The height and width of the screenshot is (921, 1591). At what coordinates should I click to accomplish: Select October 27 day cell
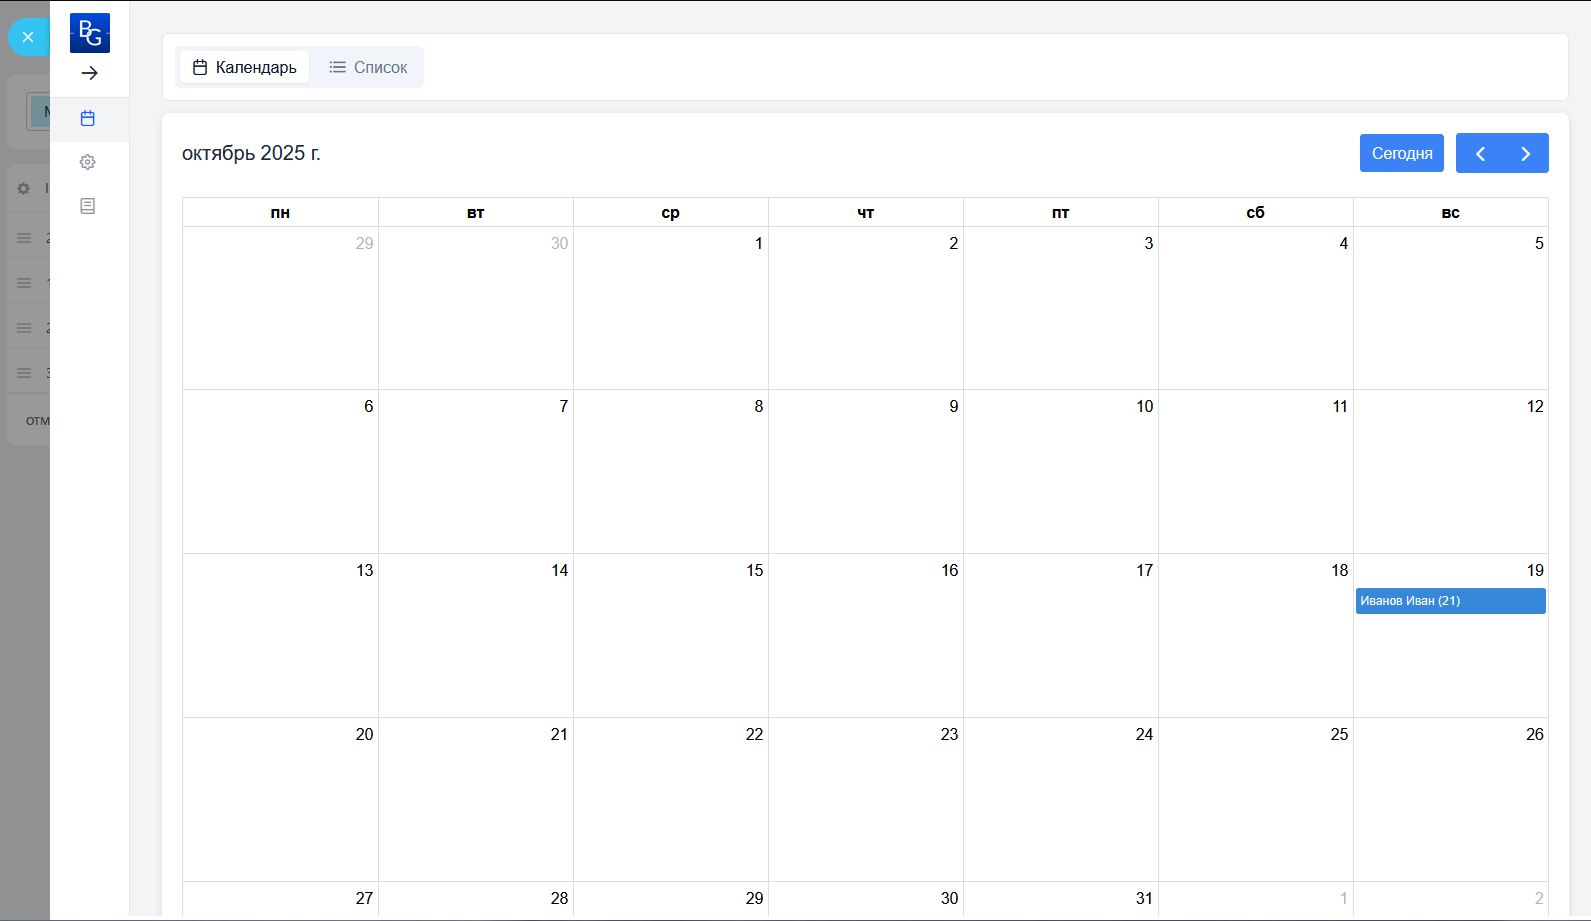click(280, 898)
